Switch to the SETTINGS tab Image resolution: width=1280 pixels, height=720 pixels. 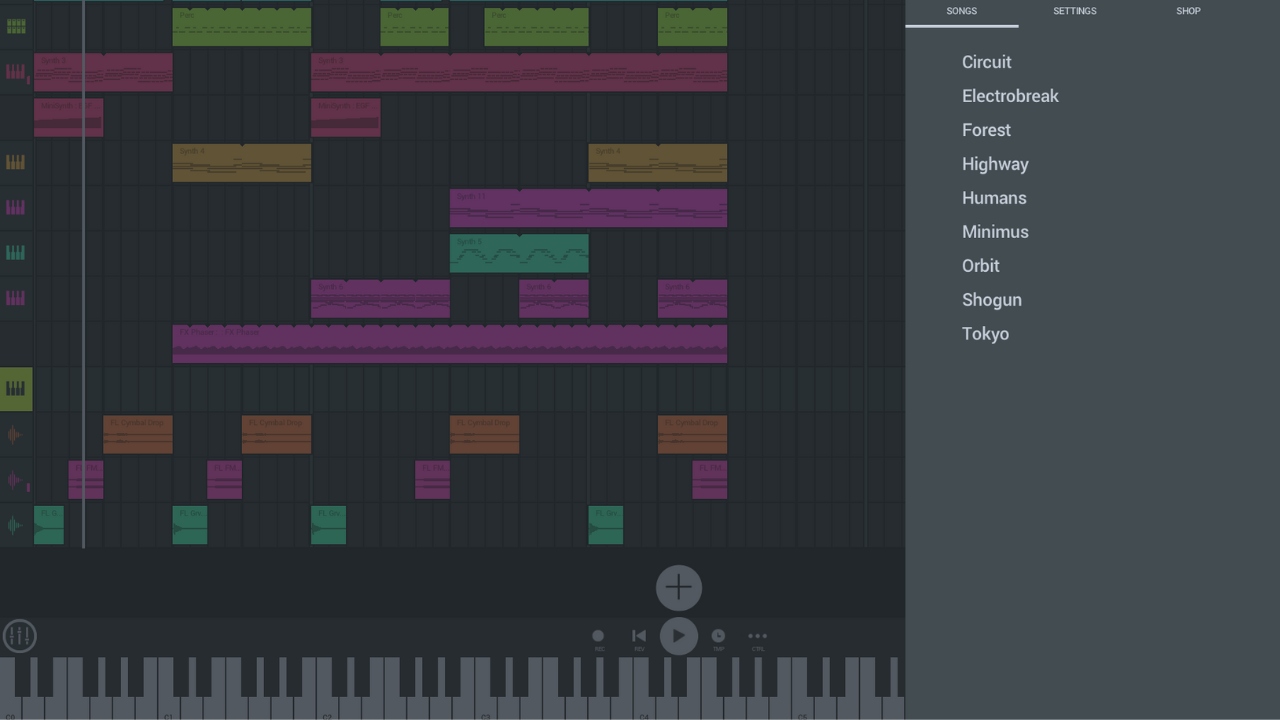(1075, 11)
